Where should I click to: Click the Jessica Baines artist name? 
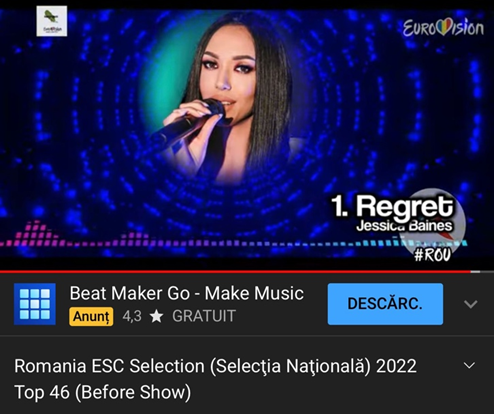[x=404, y=226]
